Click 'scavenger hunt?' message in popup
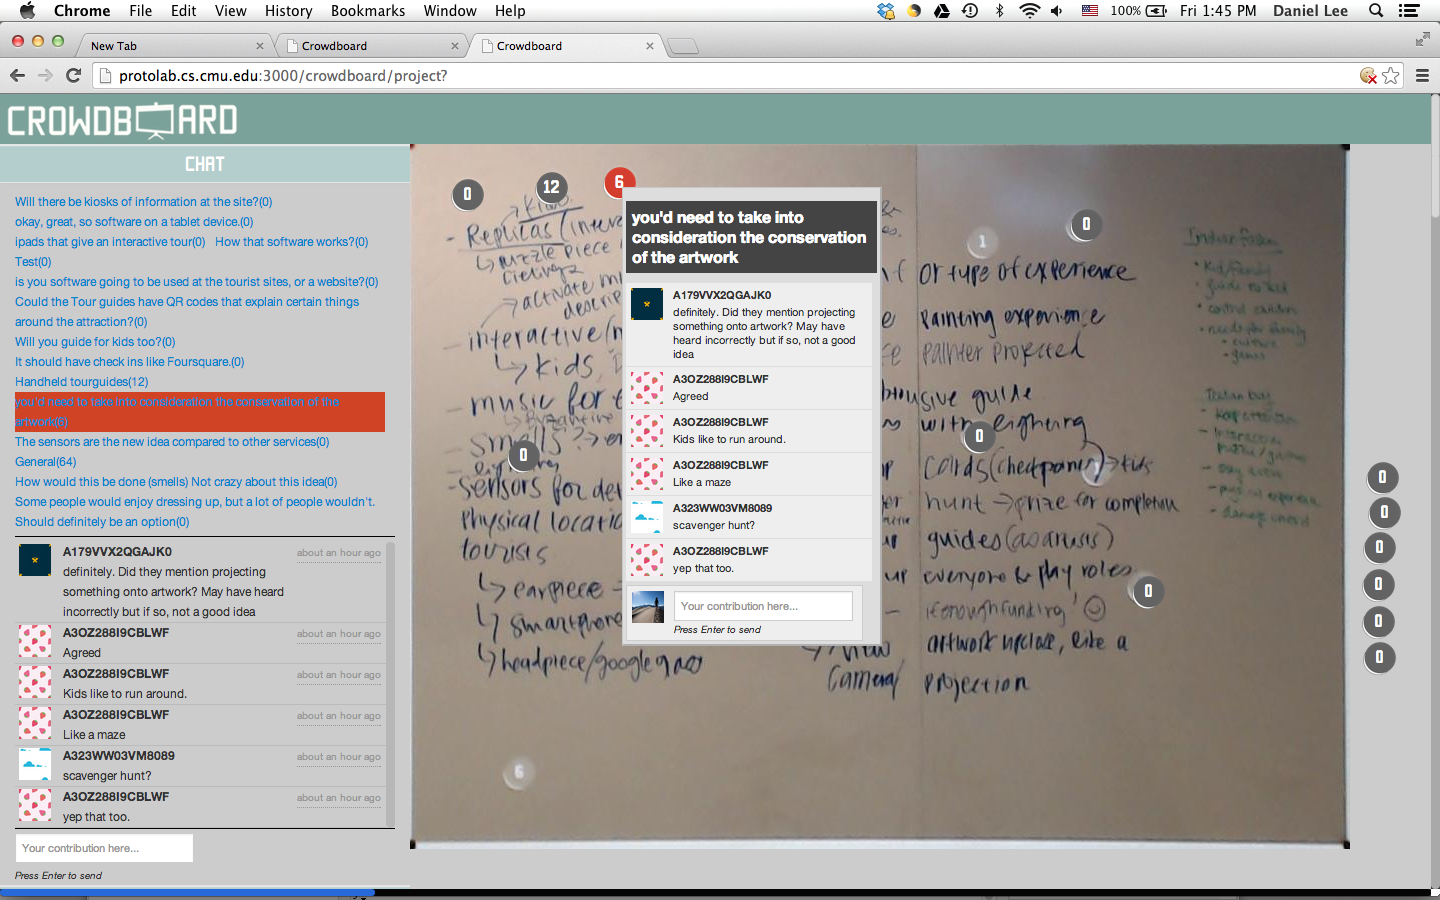The width and height of the screenshot is (1440, 900). [x=714, y=525]
